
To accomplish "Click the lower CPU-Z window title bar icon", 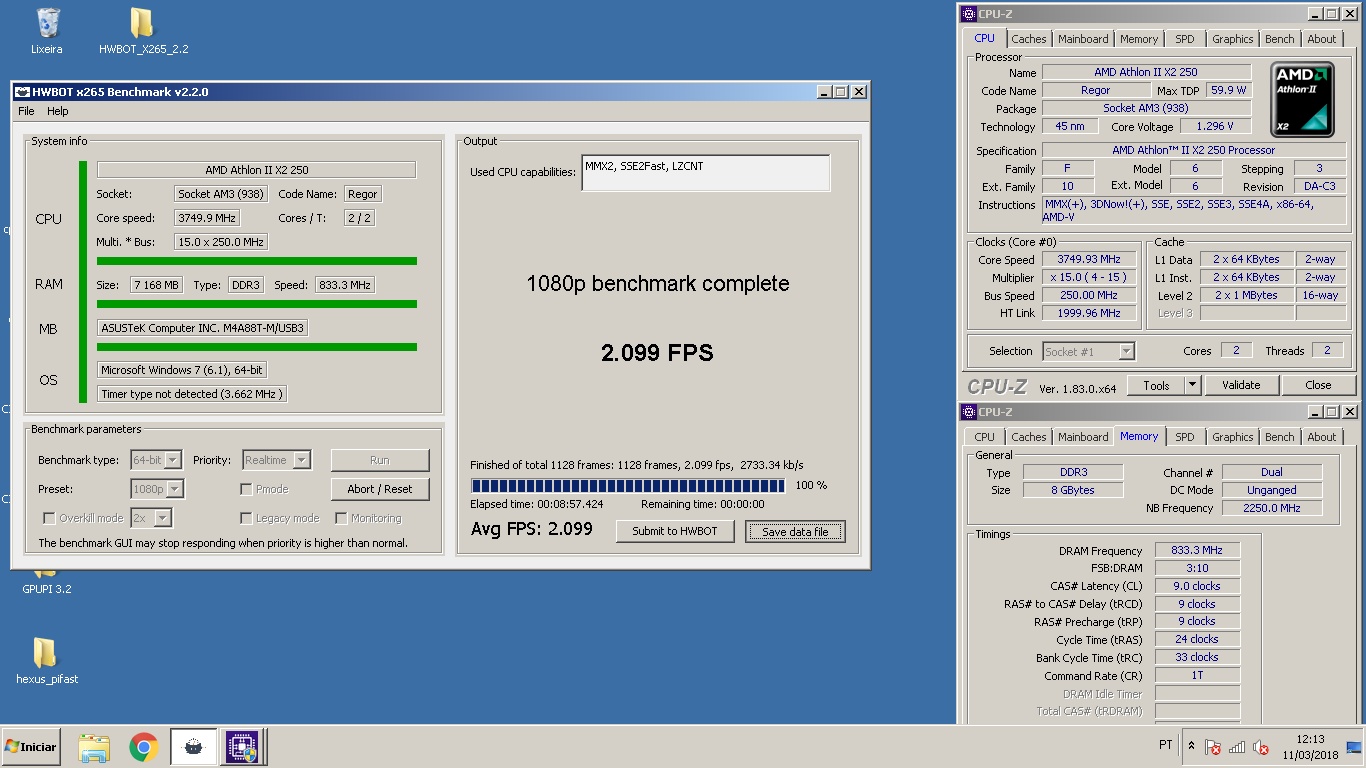I will pos(968,412).
